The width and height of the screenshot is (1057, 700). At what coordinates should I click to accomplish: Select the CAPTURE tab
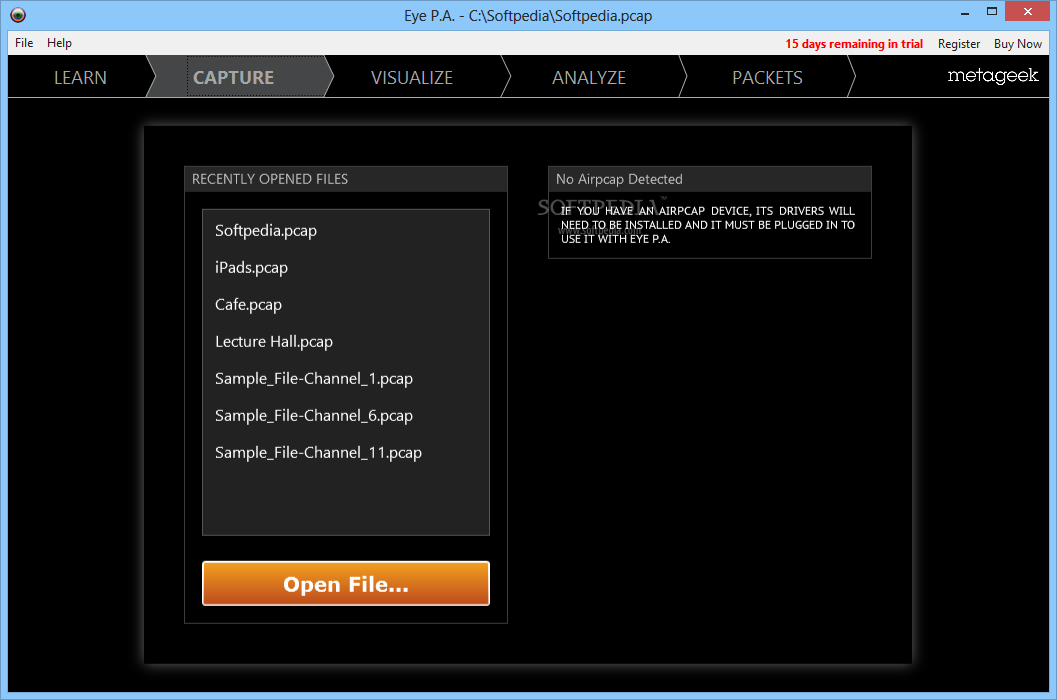[233, 78]
